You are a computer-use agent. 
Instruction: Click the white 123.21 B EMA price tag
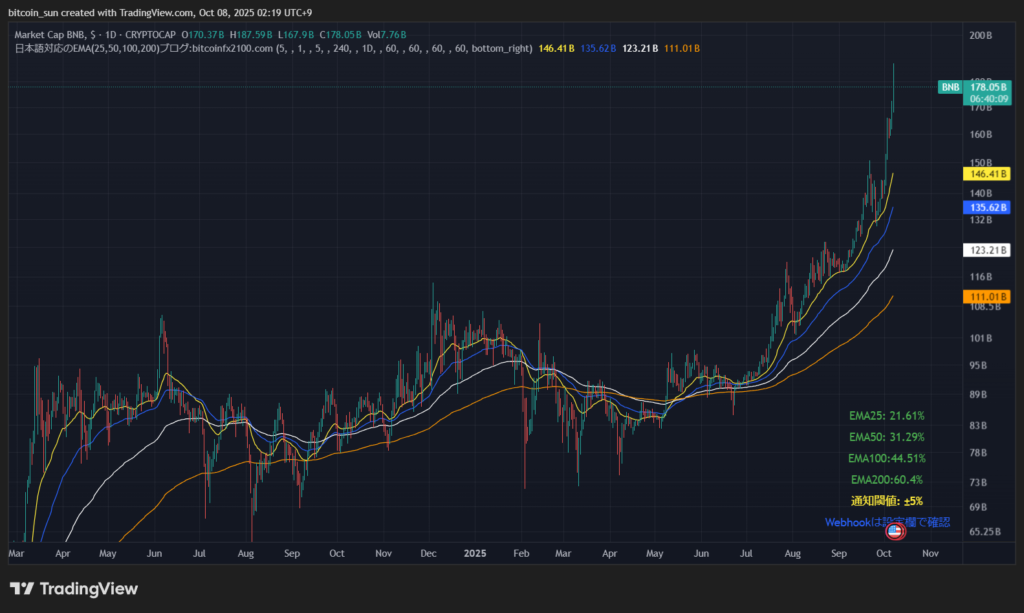[986, 250]
